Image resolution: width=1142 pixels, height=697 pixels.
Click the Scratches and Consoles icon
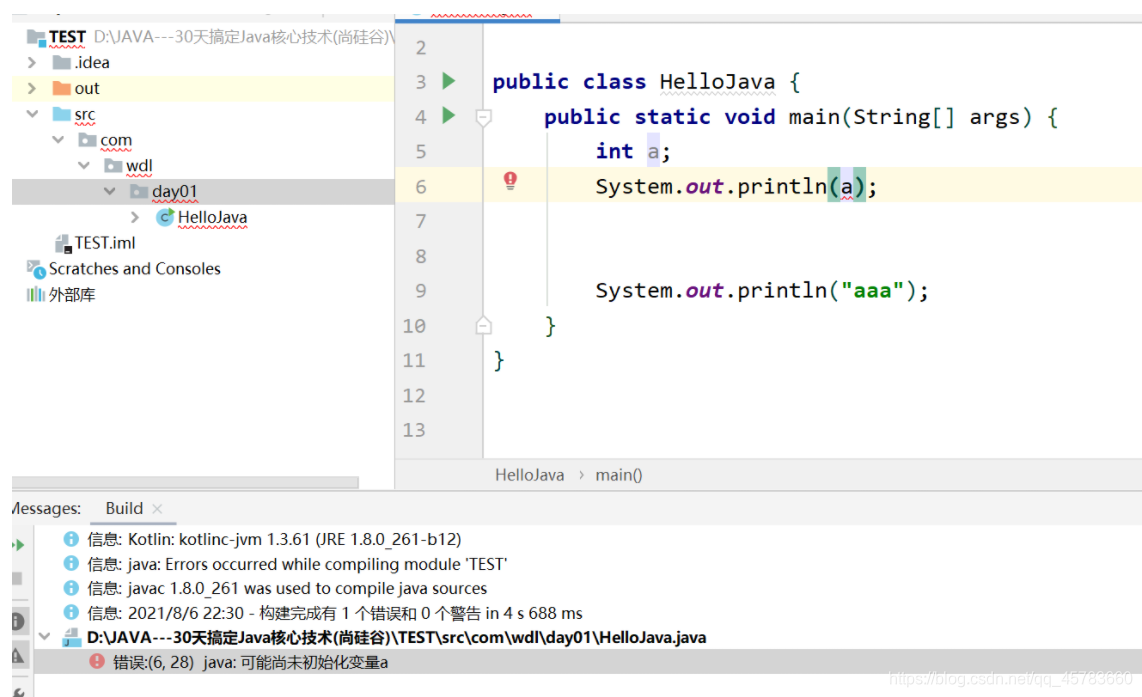point(36,269)
